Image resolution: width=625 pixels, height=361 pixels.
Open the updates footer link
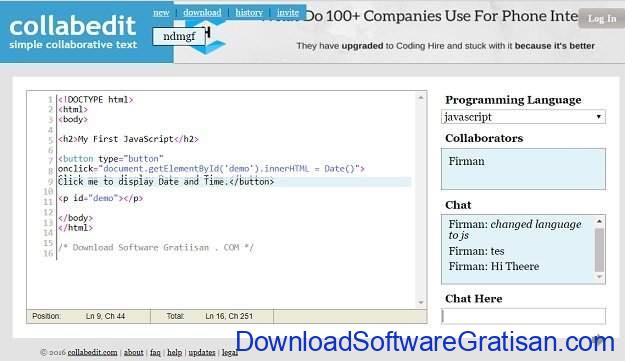[202, 352]
